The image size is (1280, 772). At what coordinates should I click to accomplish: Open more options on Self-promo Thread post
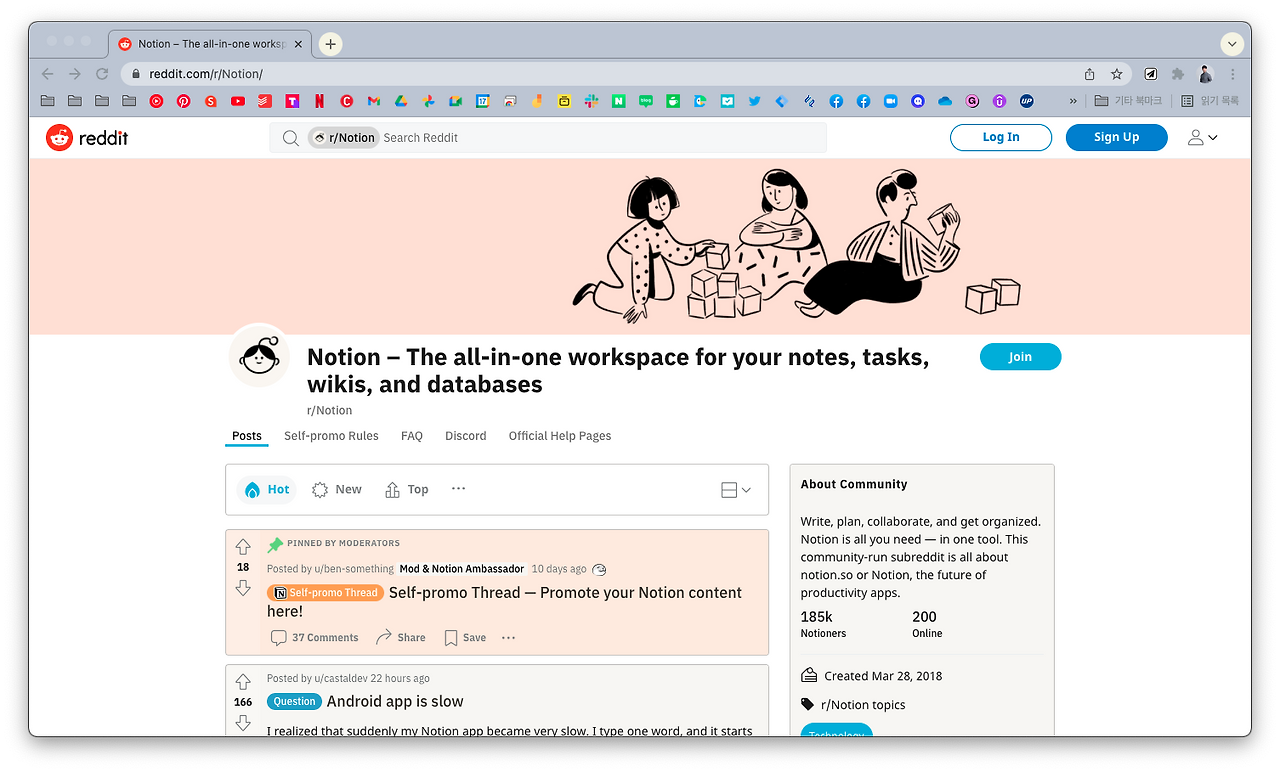tap(508, 638)
